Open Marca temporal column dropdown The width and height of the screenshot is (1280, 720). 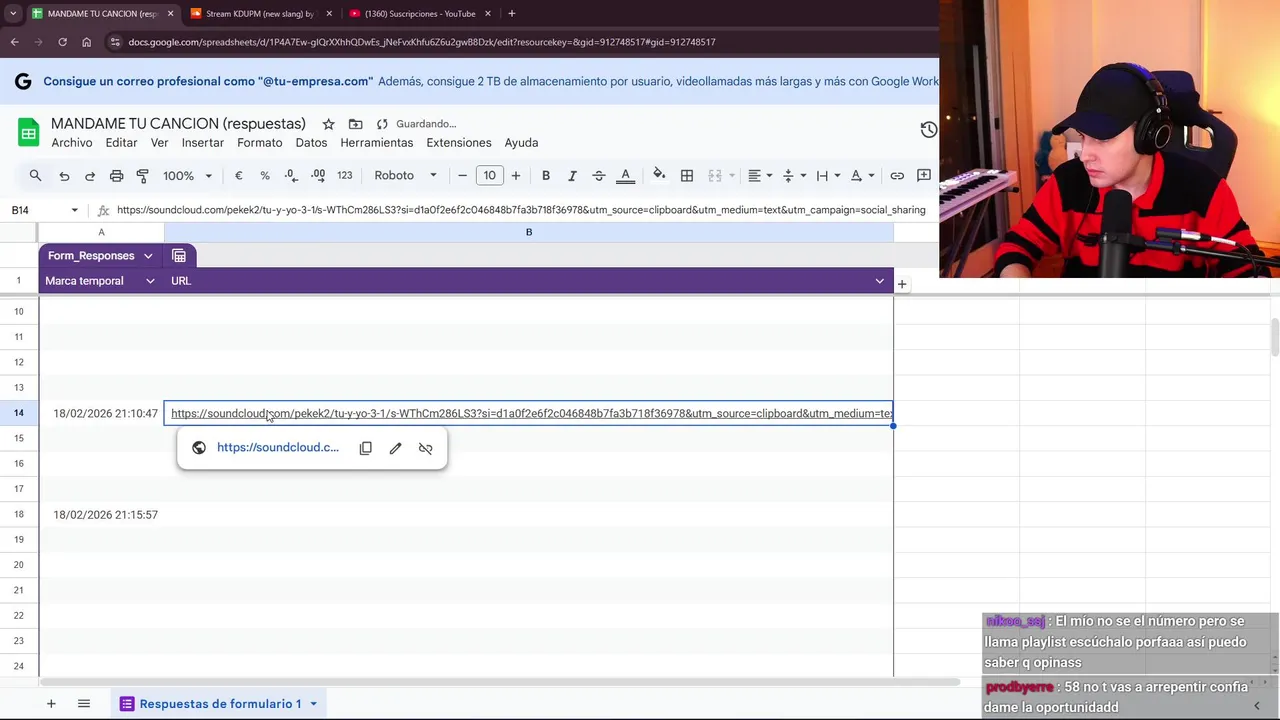[150, 281]
